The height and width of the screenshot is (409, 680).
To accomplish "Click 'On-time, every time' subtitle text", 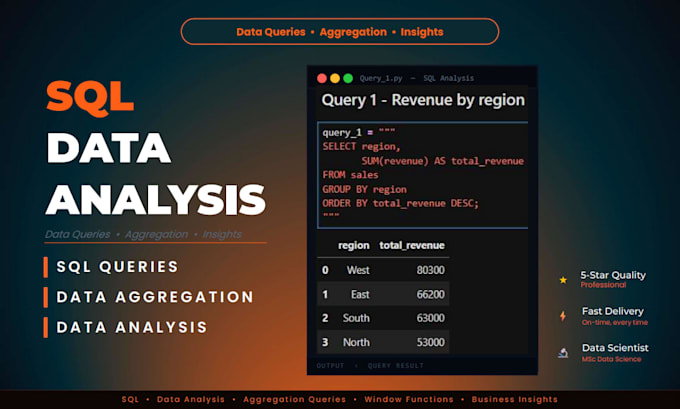I will tap(615, 322).
